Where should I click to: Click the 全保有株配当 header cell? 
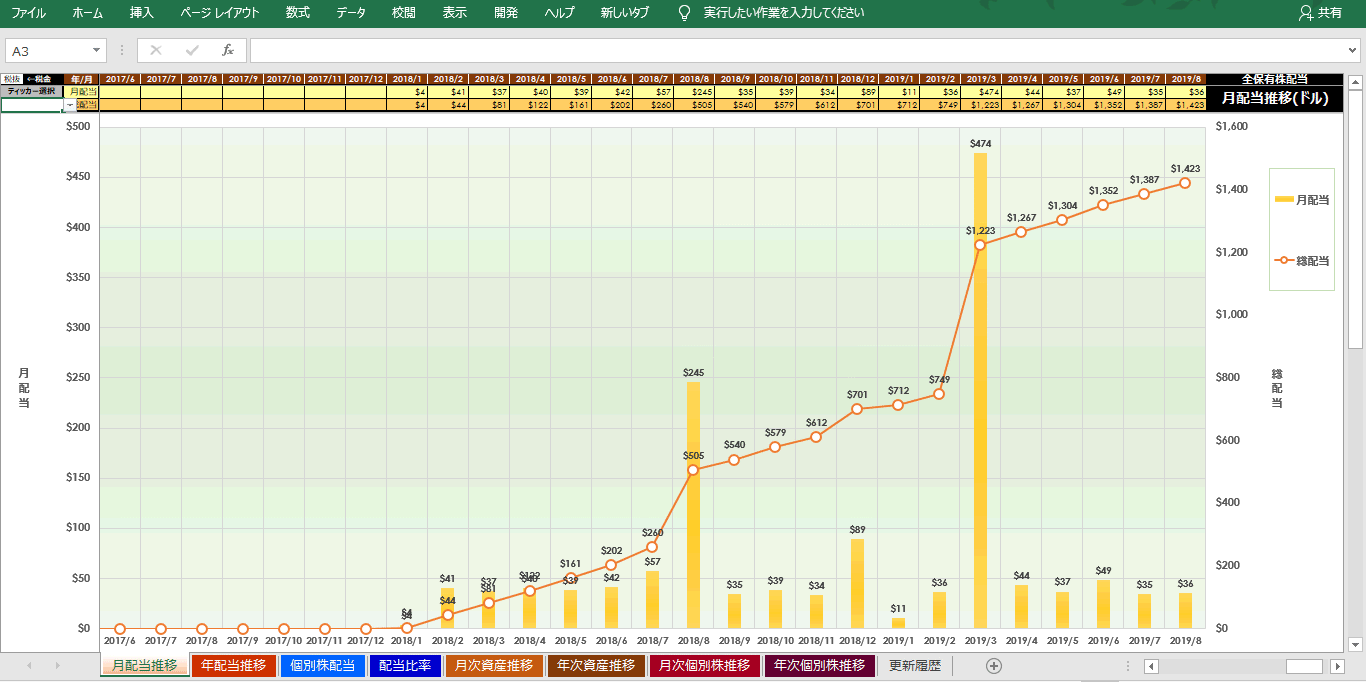point(1274,79)
